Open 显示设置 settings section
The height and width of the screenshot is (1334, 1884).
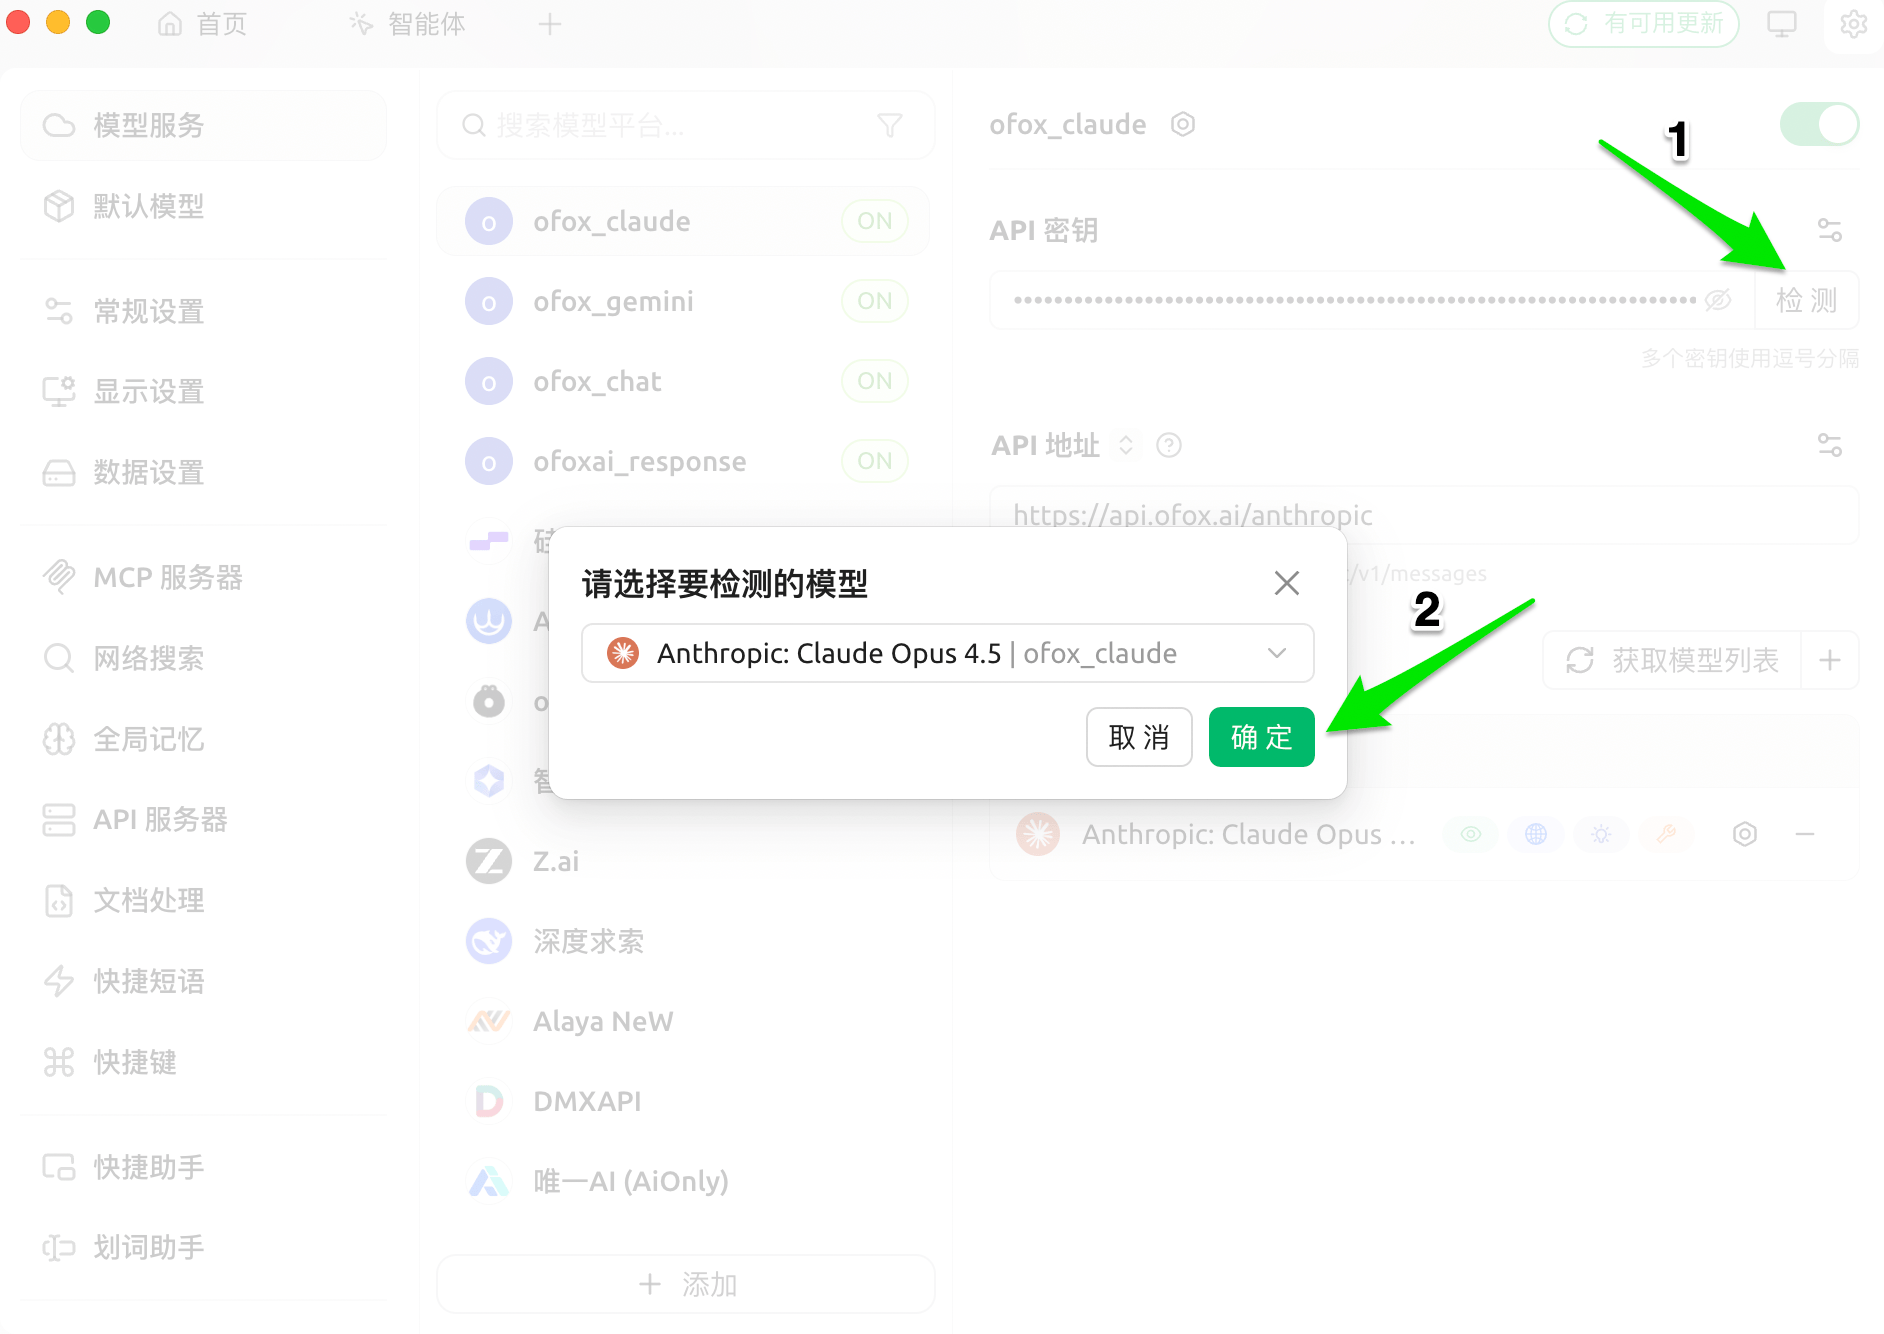(203, 391)
